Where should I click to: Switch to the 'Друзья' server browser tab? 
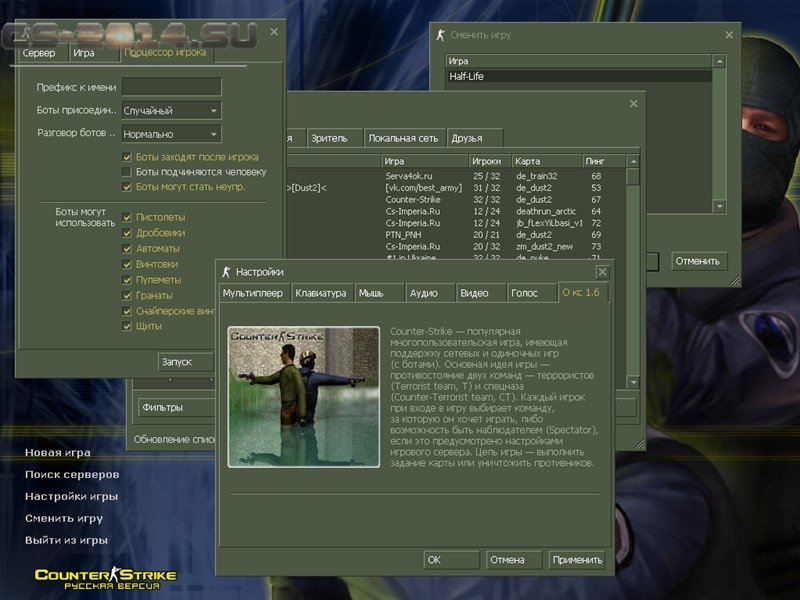click(466, 138)
